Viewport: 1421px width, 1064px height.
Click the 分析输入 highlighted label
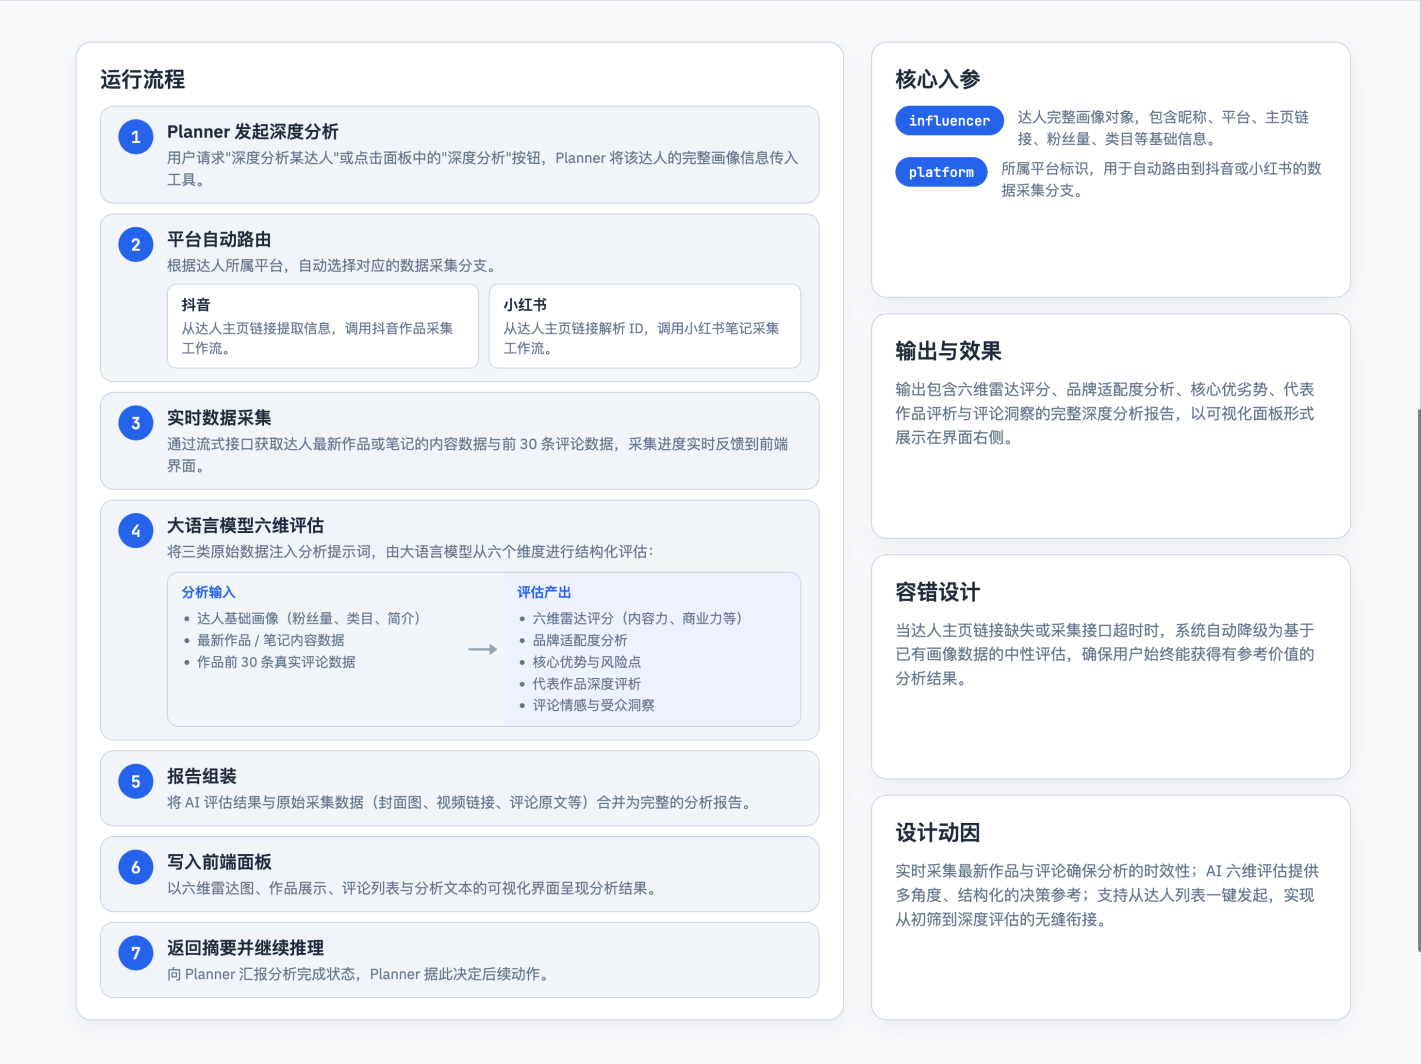pyautogui.click(x=208, y=592)
